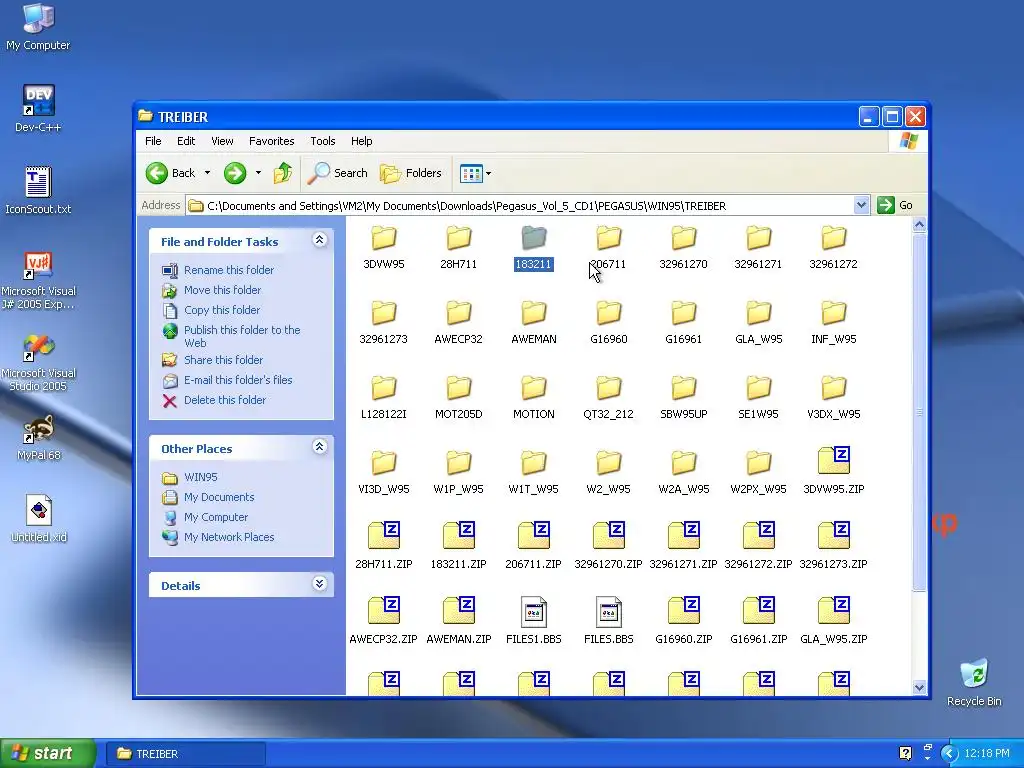Select the MOTION folder icon
This screenshot has height=768, width=1024.
click(x=534, y=388)
